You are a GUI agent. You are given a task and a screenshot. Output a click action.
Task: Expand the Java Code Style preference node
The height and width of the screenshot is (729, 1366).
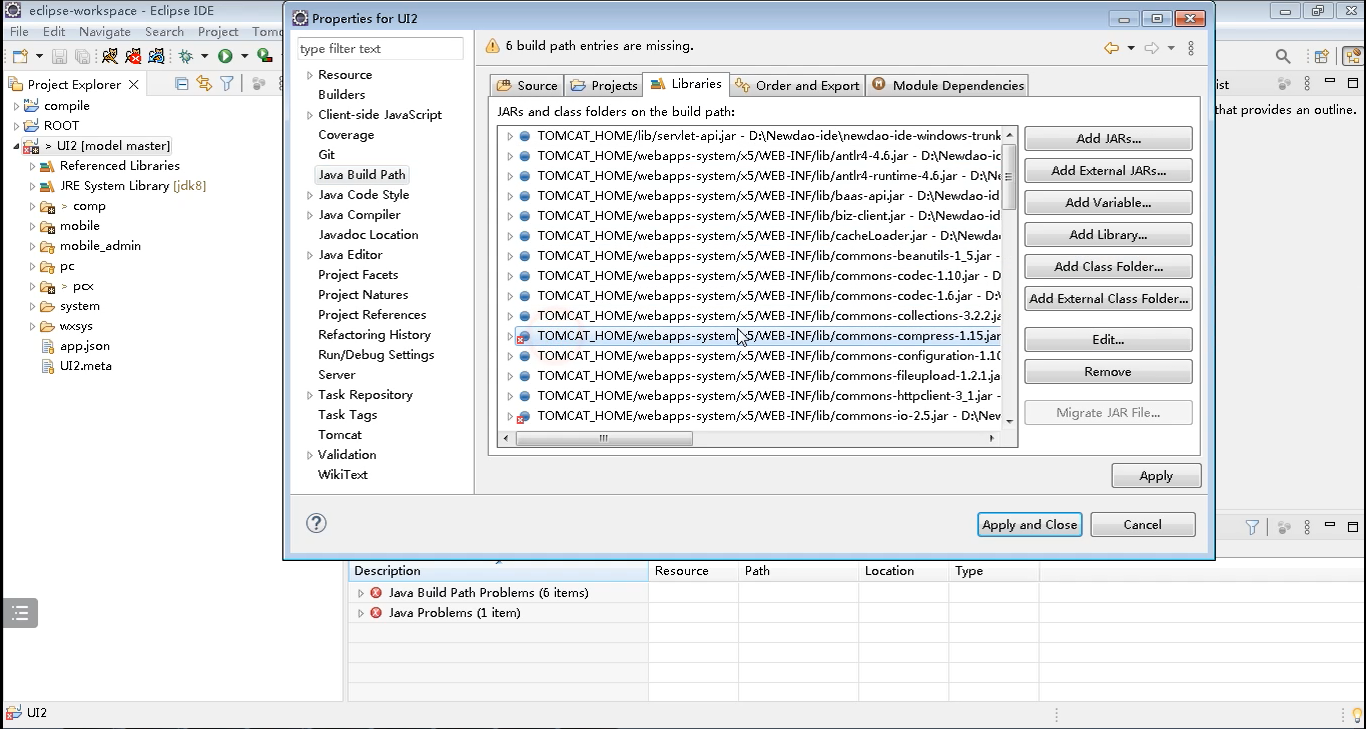[x=310, y=195]
